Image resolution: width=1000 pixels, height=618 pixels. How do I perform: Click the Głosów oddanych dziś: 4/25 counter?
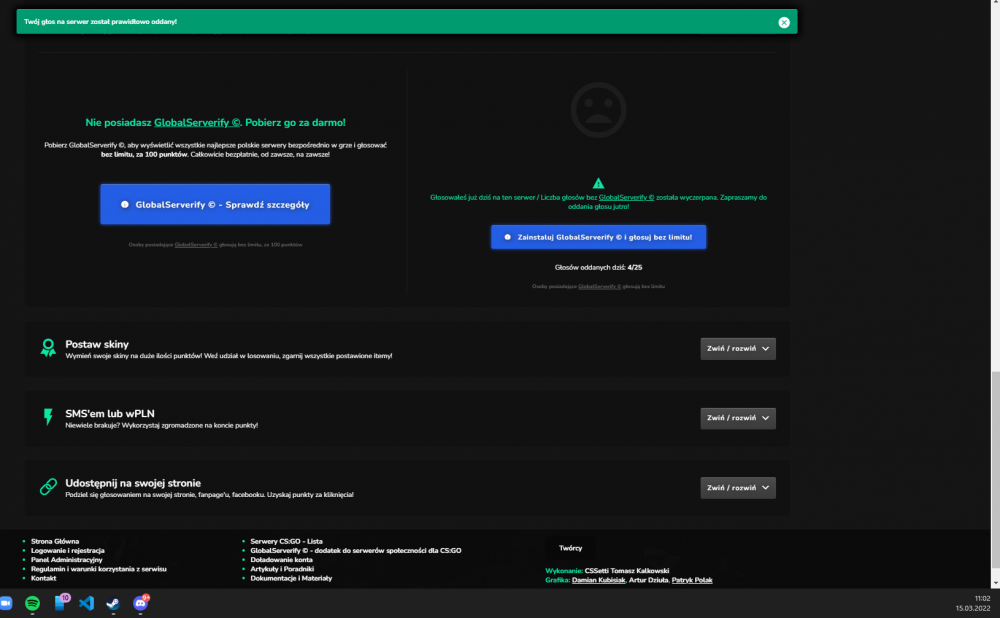tap(598, 268)
